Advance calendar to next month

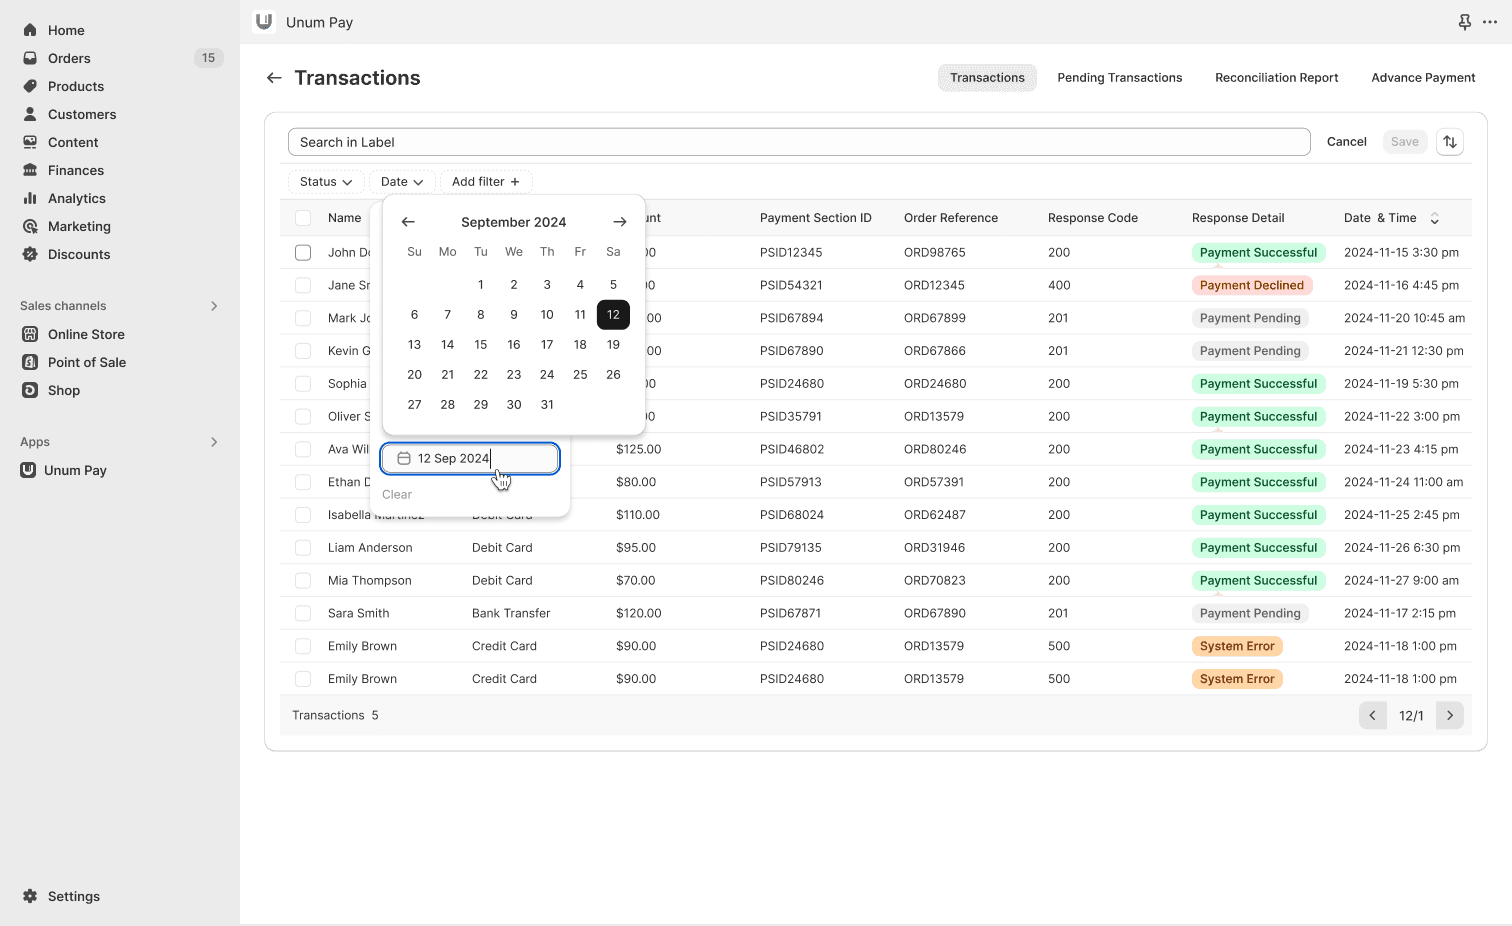pyautogui.click(x=620, y=222)
